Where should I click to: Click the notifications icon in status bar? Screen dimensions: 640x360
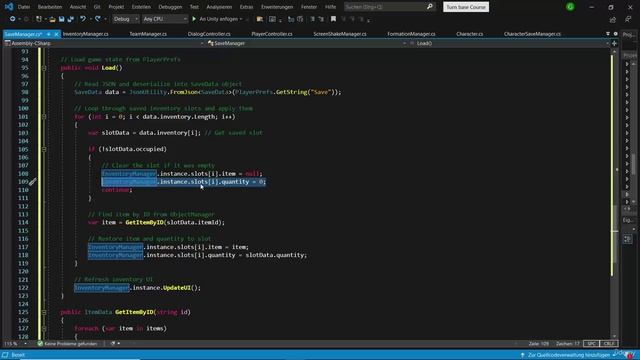tap(630, 355)
